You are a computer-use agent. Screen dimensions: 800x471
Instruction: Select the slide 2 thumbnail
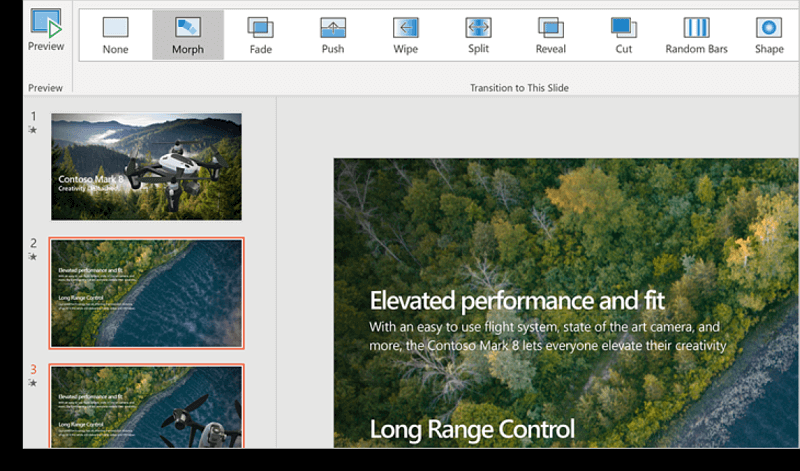click(x=146, y=293)
